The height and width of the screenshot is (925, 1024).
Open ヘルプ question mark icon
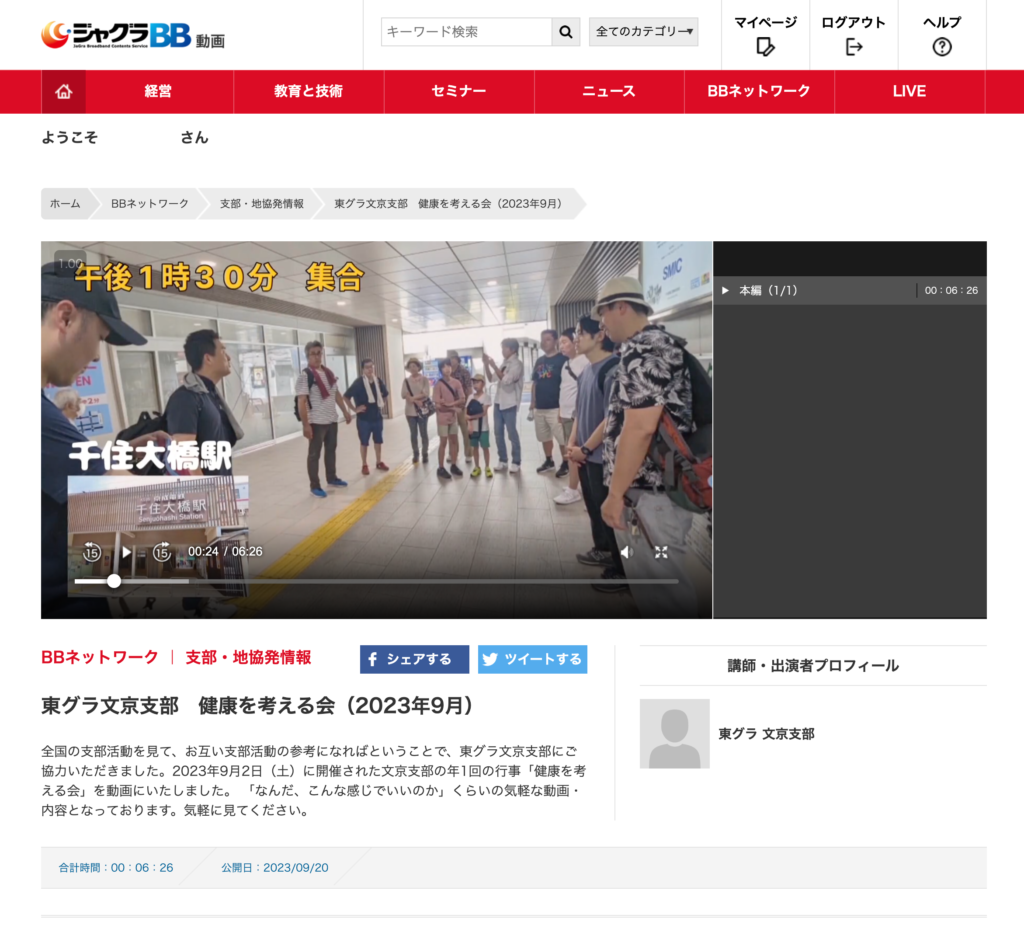[x=942, y=47]
